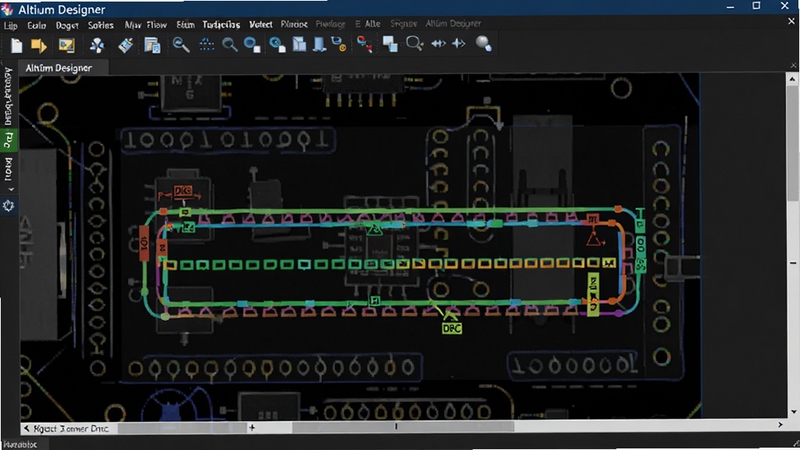Click the blue vertical port icon
The width and height of the screenshot is (800, 450).
point(319,44)
